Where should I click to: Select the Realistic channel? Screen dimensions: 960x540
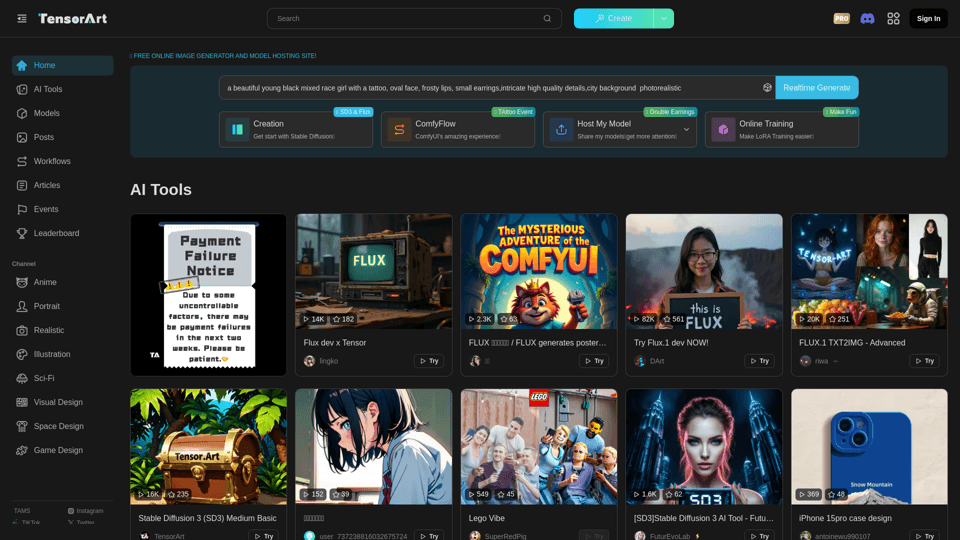[62, 330]
